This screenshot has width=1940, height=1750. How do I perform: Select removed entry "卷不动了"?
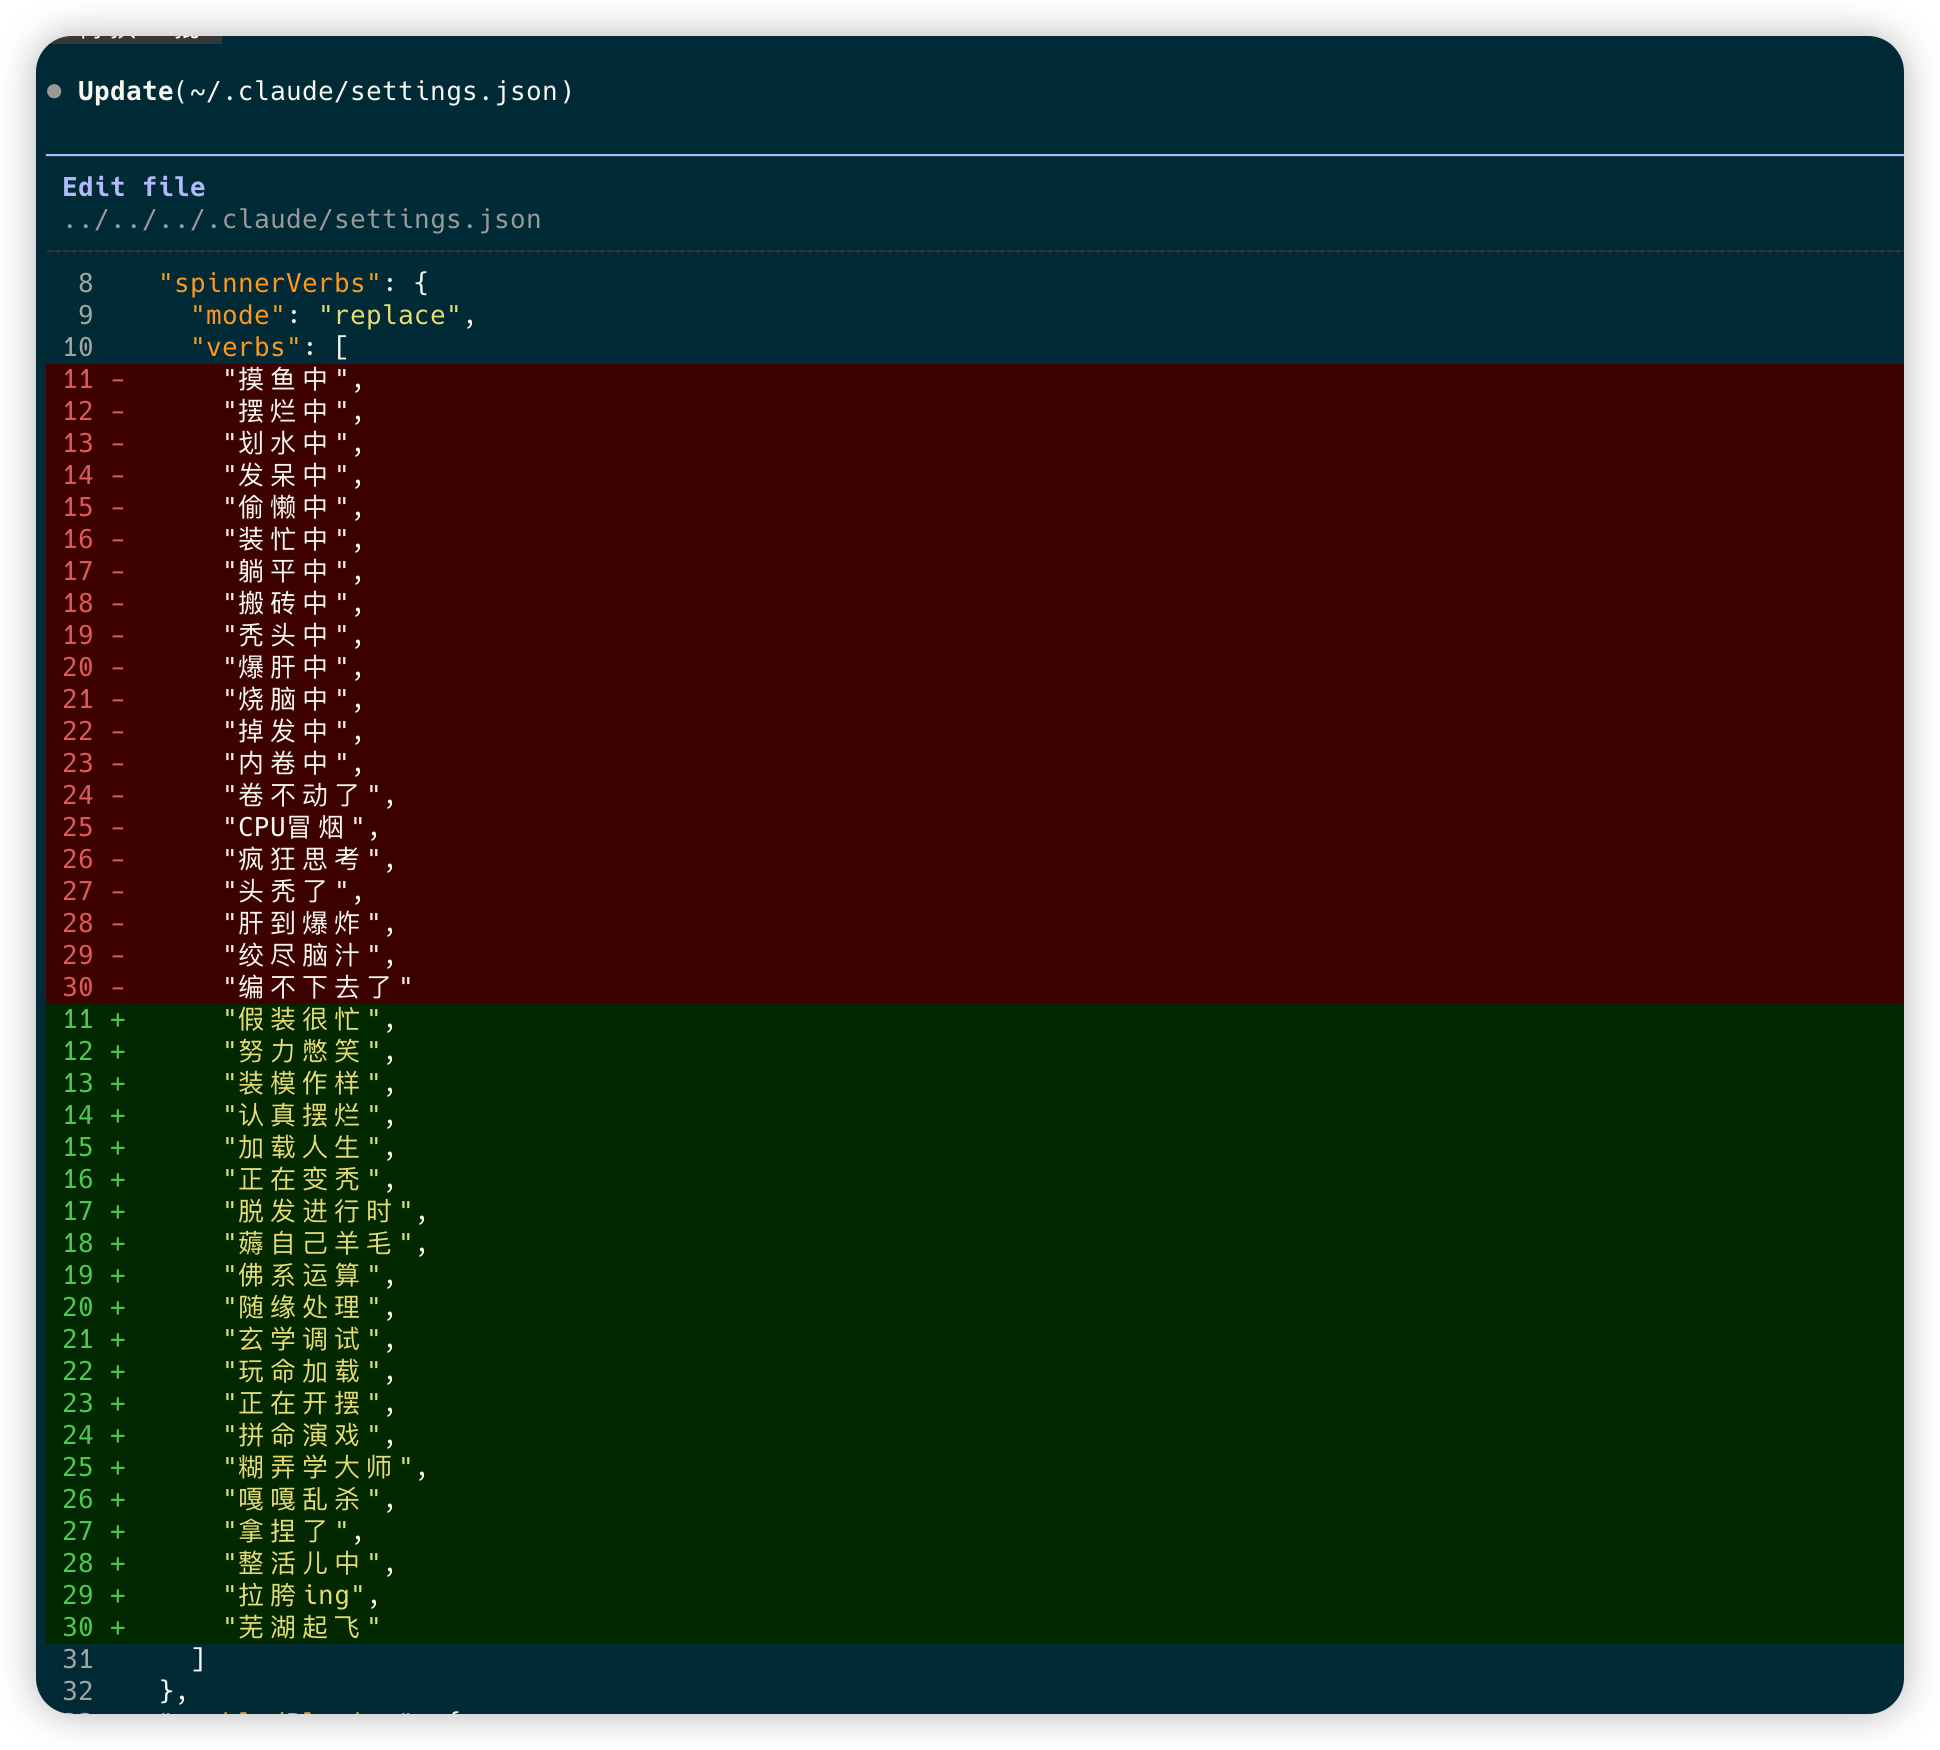tap(302, 795)
